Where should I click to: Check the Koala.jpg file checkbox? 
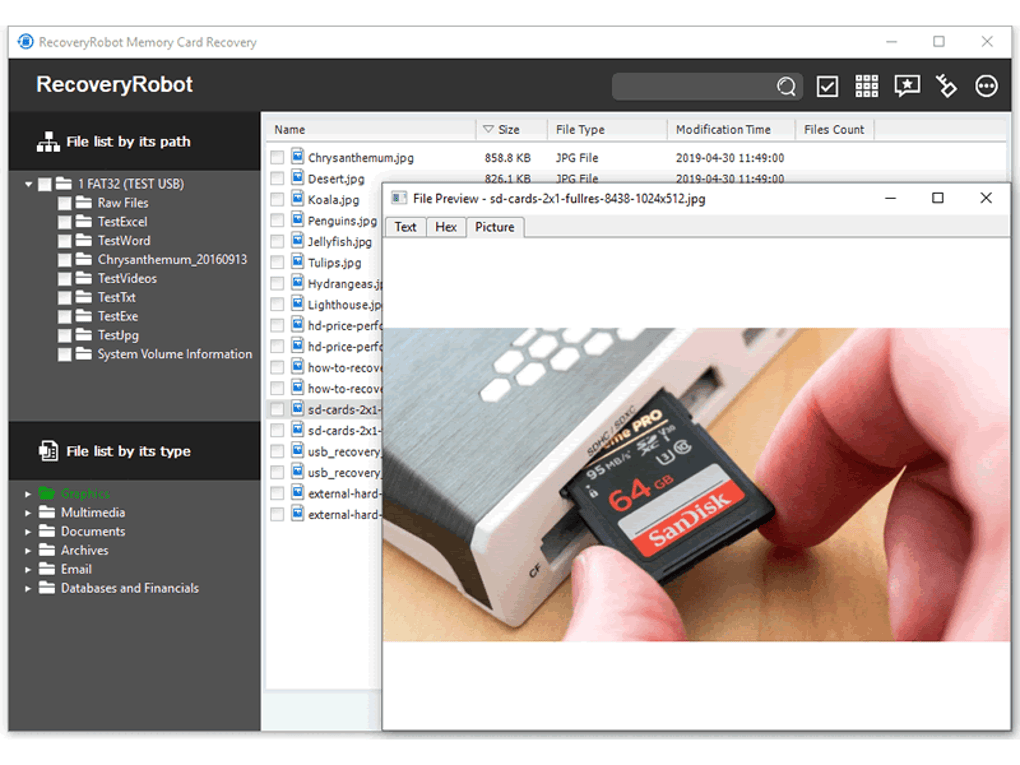click(277, 199)
